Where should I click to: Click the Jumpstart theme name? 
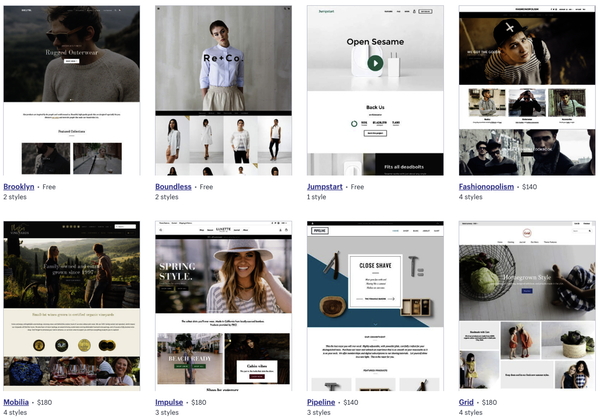[327, 186]
